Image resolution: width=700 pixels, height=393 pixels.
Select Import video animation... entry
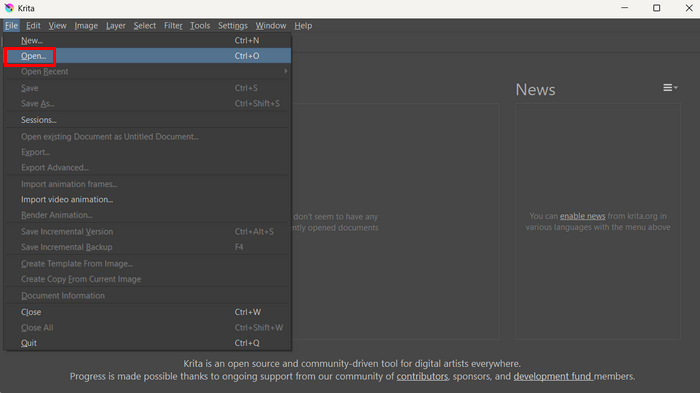147,199
